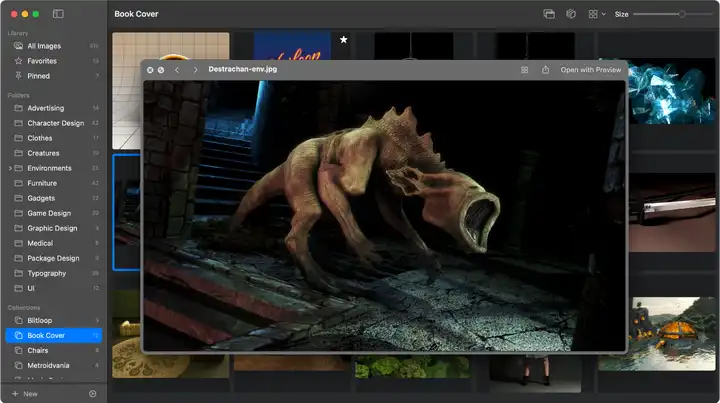
Task: Click the New button in the sidebar
Action: 25,394
